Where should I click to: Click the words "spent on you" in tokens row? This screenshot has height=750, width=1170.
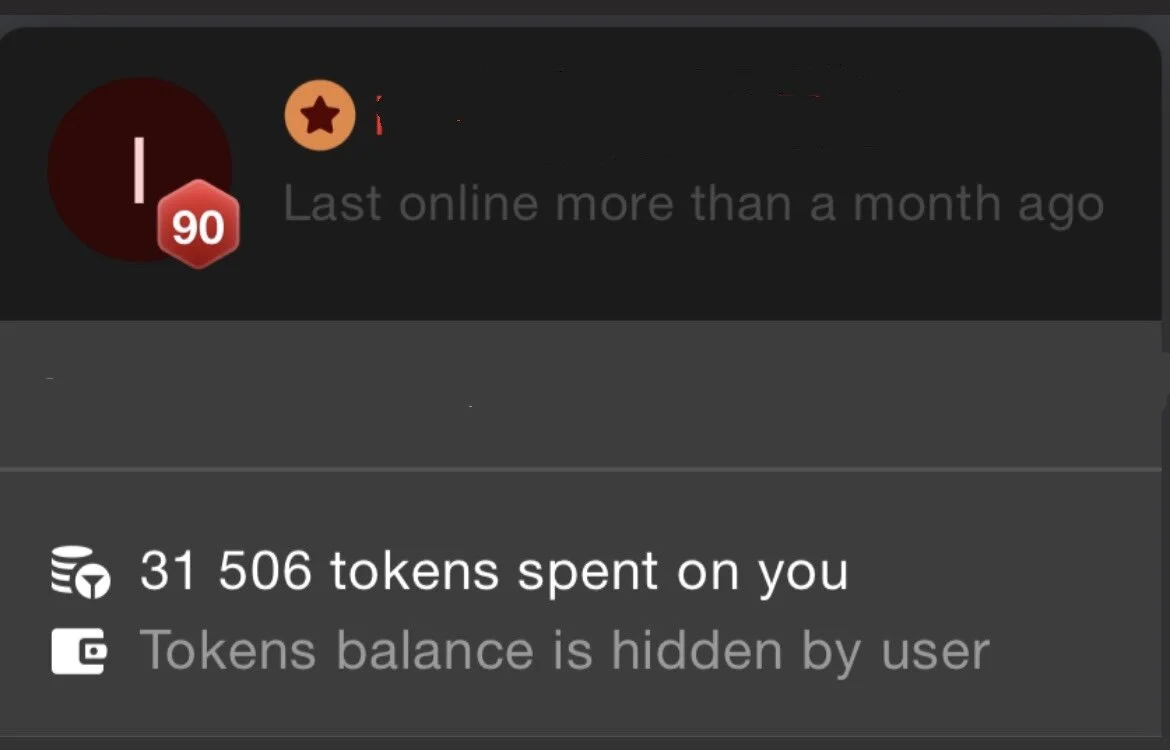(683, 575)
